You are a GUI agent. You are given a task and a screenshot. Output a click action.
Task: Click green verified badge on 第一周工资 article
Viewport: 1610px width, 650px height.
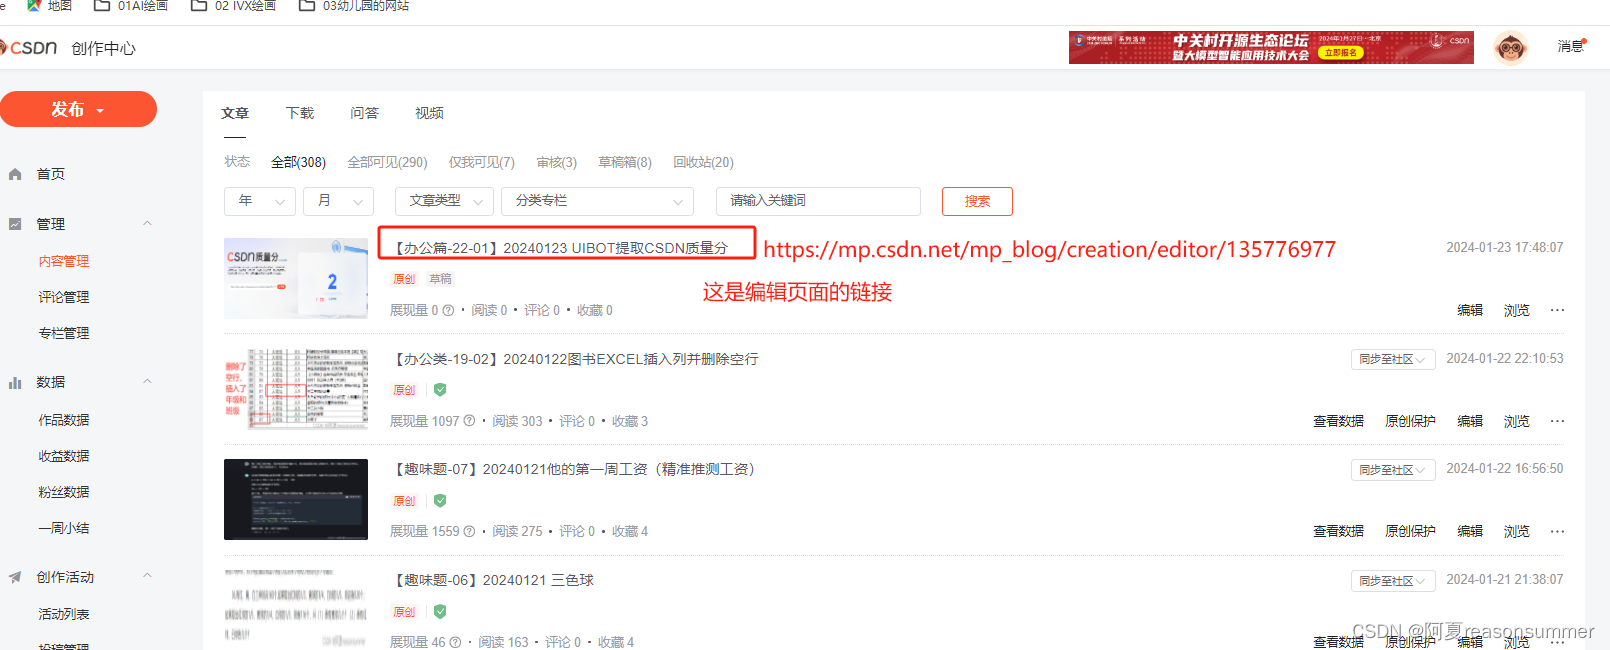(x=440, y=501)
